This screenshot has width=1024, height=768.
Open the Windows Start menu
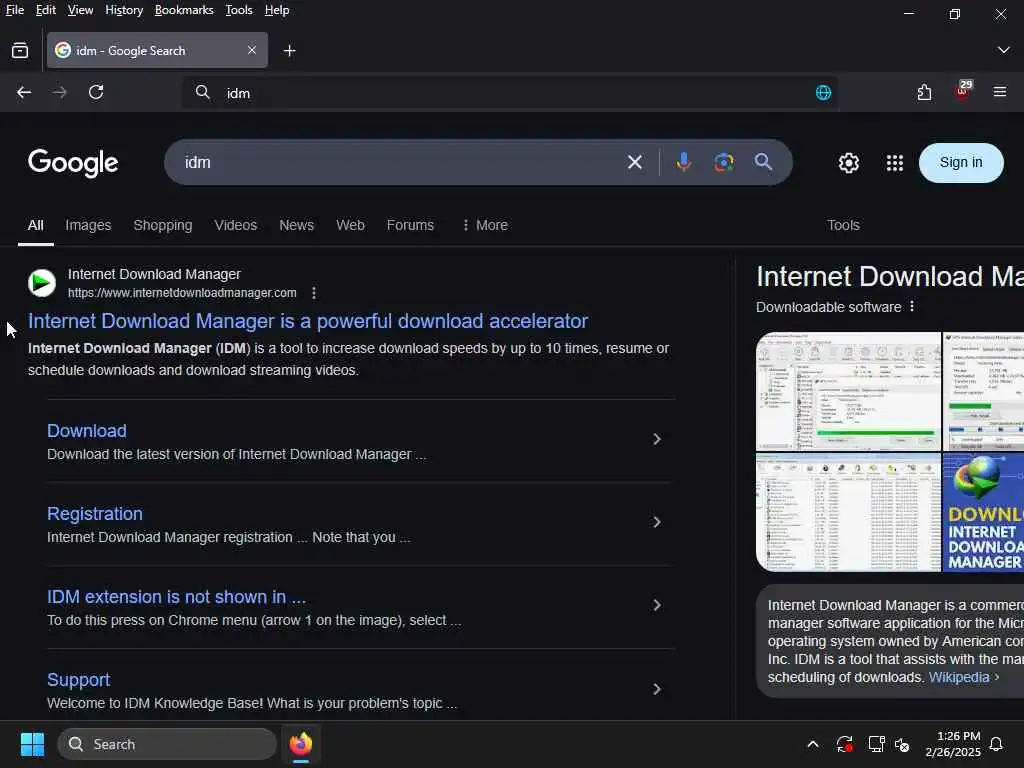(x=32, y=744)
